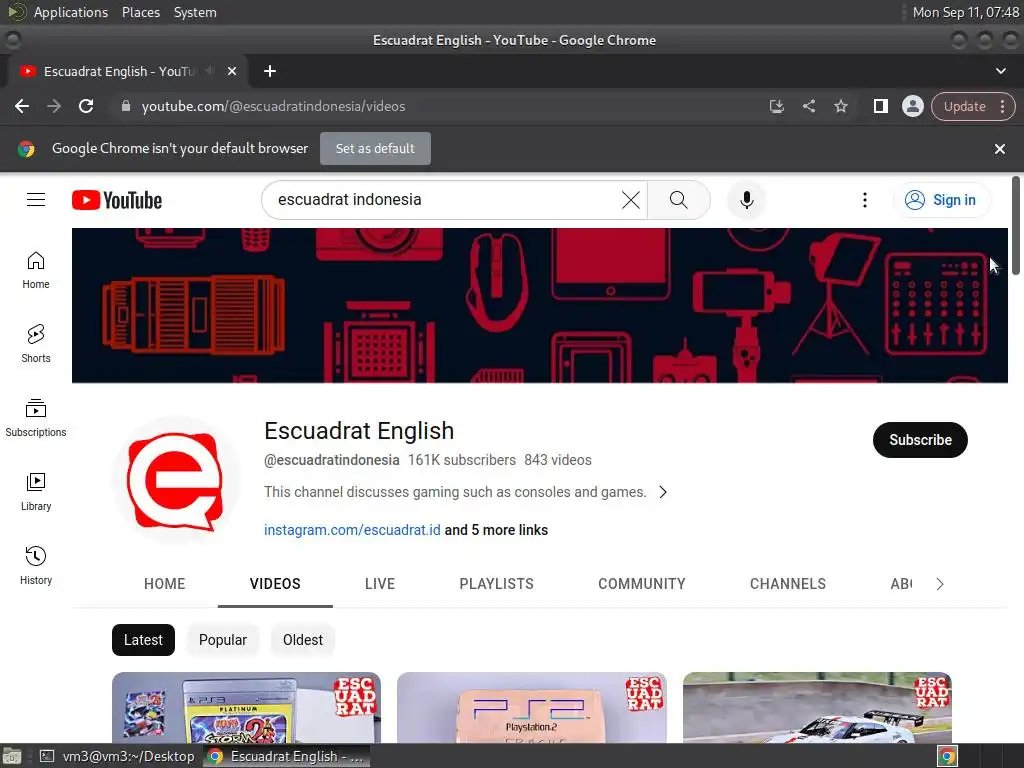This screenshot has height=768, width=1024.
Task: Click the channel banner image
Action: 539,305
